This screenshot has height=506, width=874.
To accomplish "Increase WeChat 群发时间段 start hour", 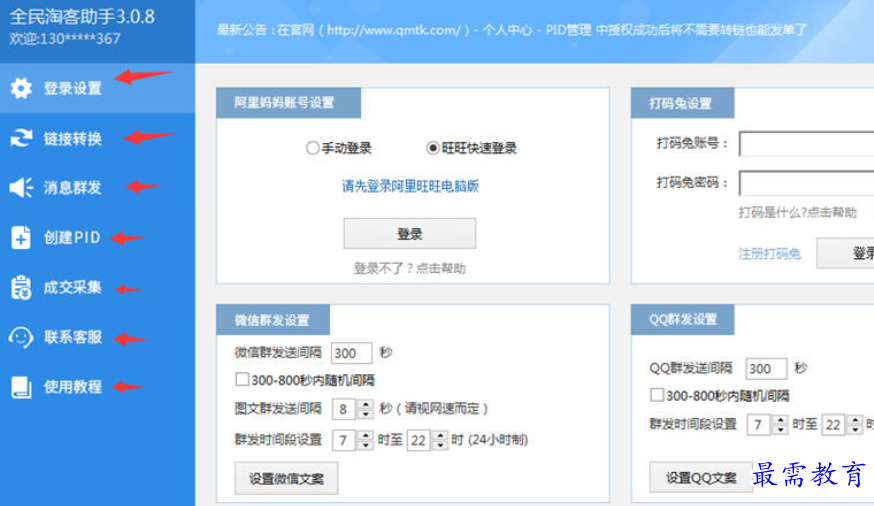I will click(x=366, y=436).
